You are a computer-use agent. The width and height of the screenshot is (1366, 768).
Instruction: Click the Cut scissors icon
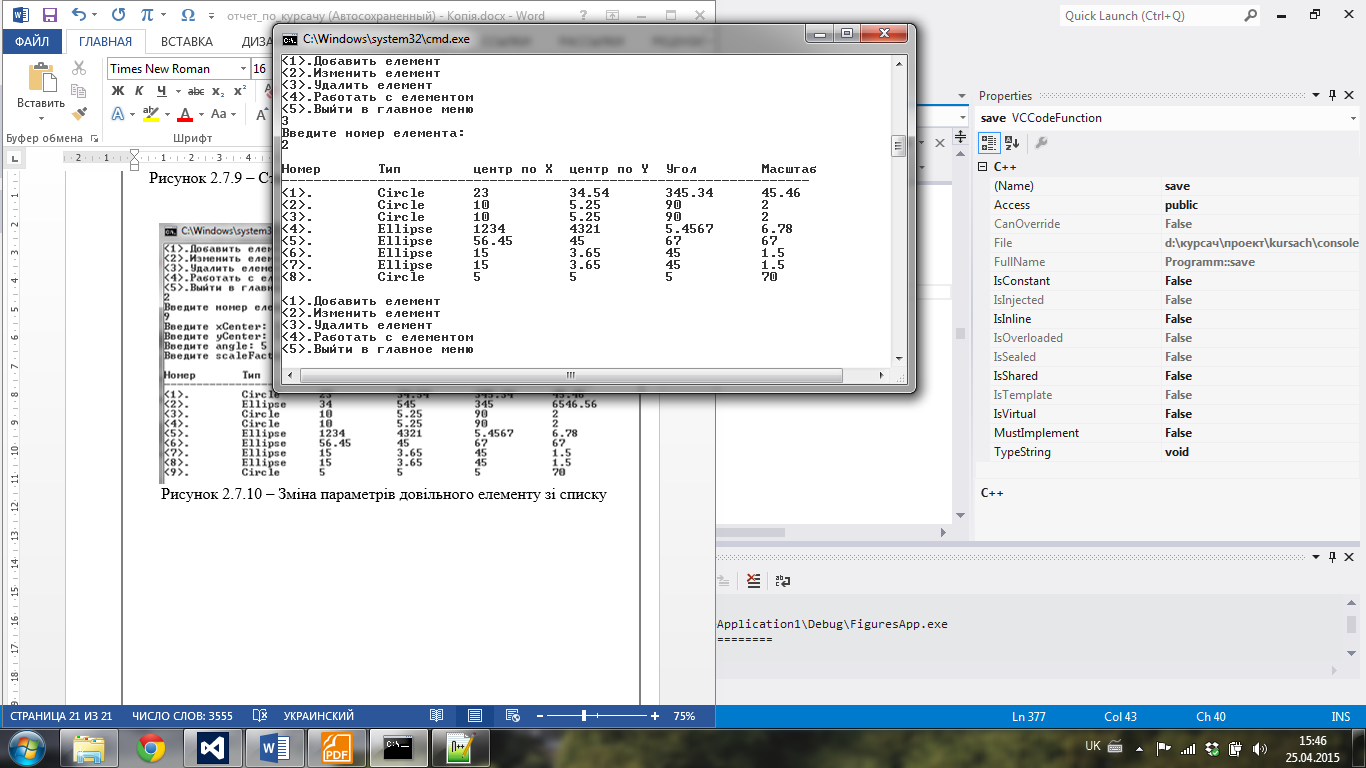tap(79, 68)
